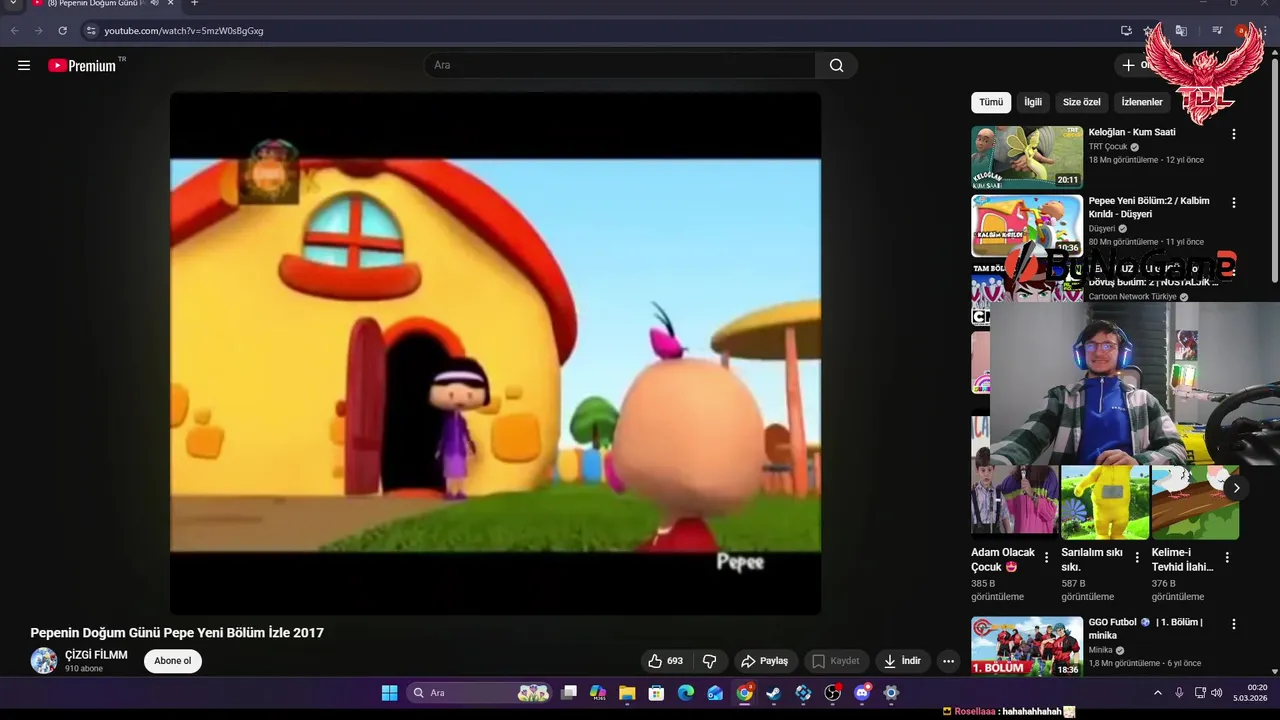
Task: Open GGO Futbol 1. Bölüm thumbnail
Action: 1027,647
